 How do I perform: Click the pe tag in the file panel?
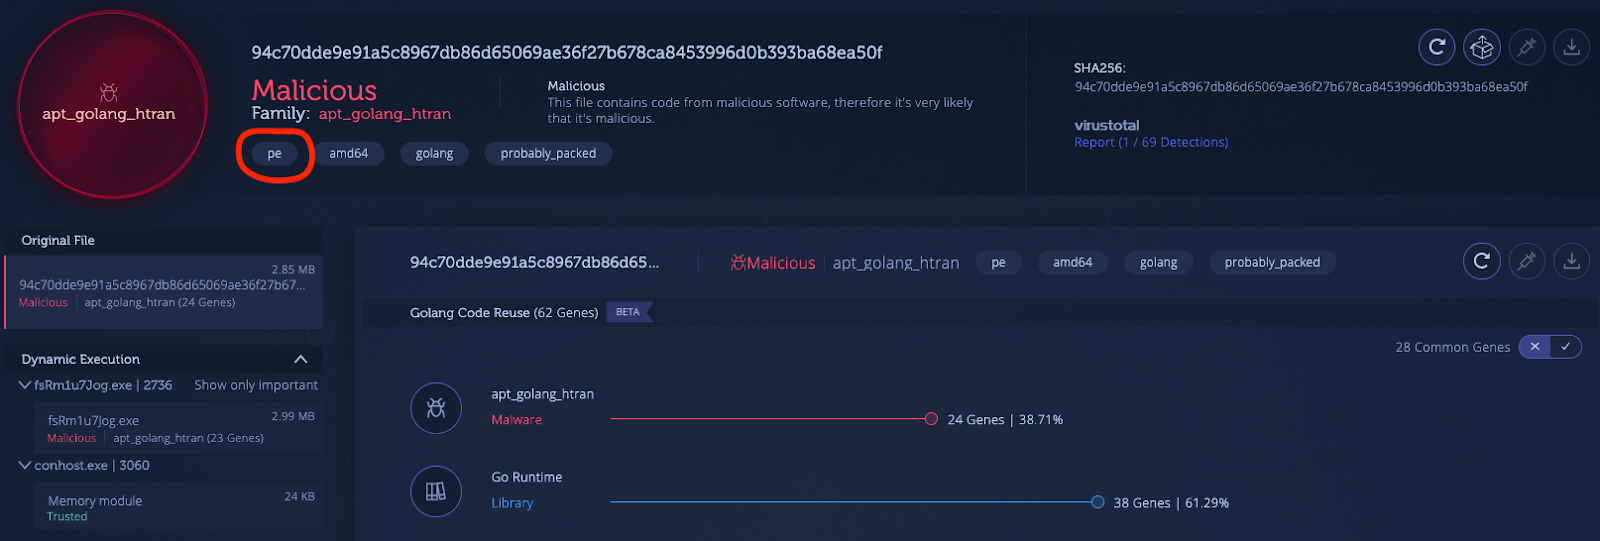[998, 262]
